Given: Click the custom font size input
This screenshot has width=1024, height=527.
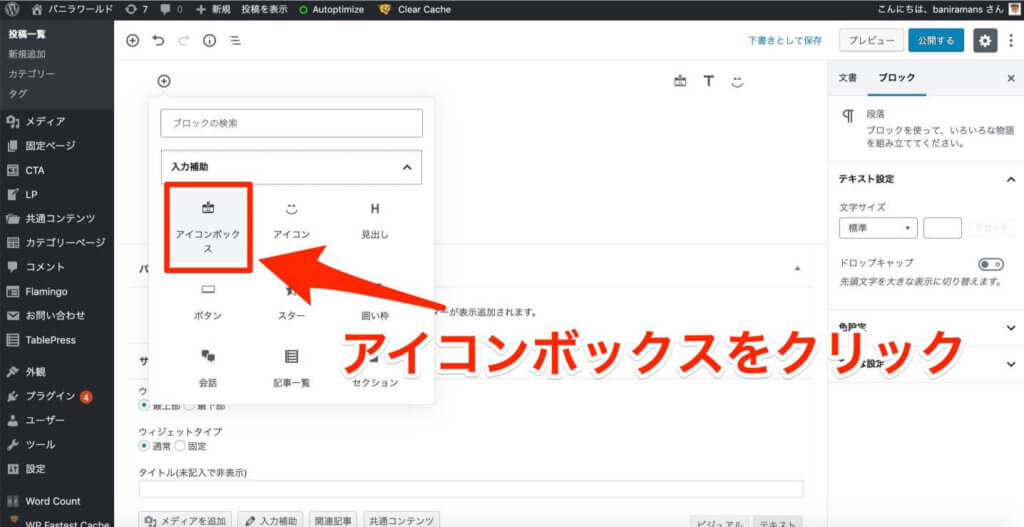Looking at the screenshot, I should 942,229.
